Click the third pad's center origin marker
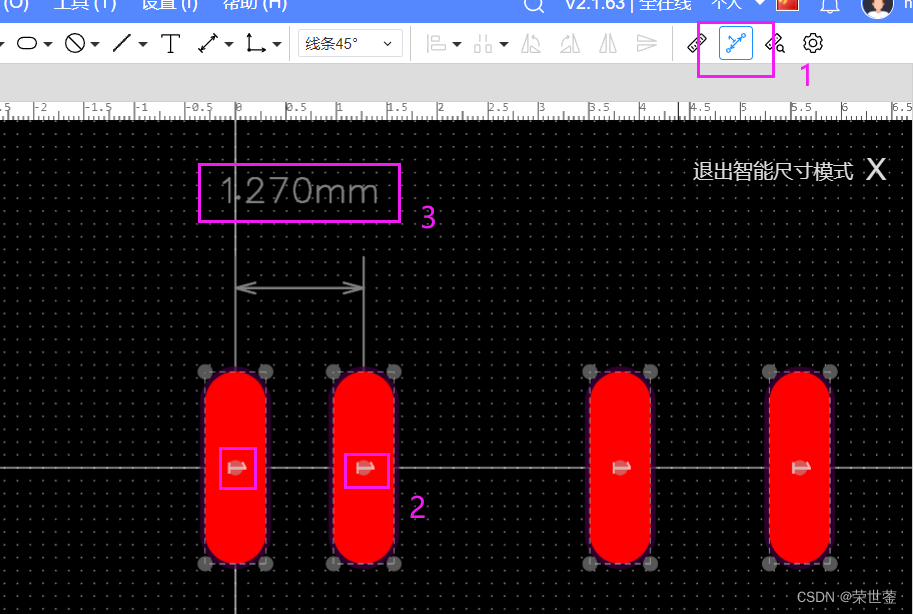This screenshot has width=913, height=614. (621, 468)
